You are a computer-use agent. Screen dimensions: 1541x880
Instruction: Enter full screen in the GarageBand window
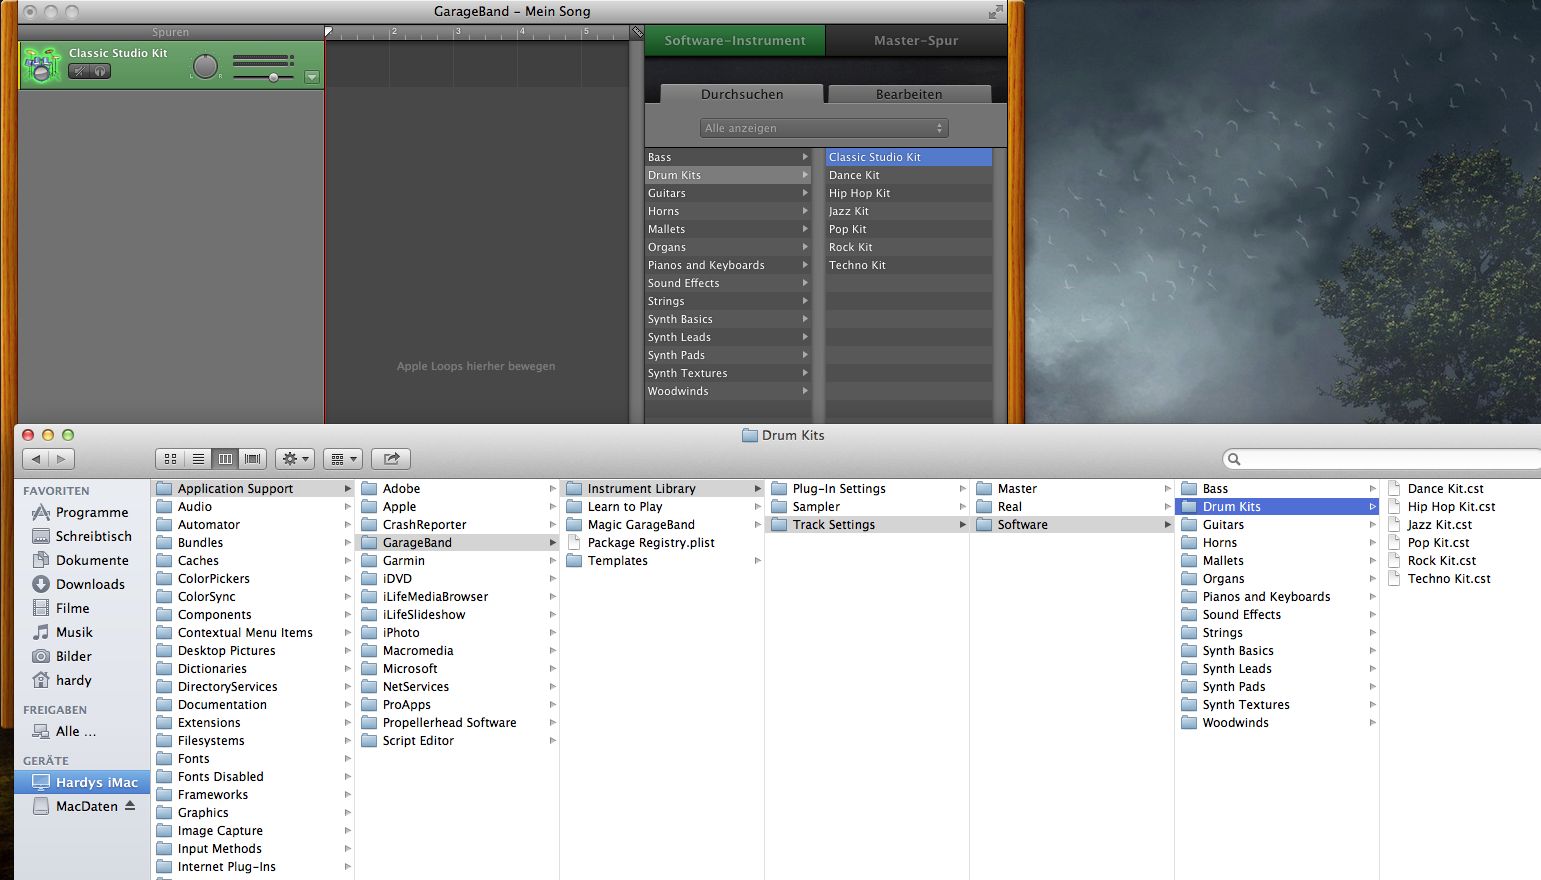point(995,12)
